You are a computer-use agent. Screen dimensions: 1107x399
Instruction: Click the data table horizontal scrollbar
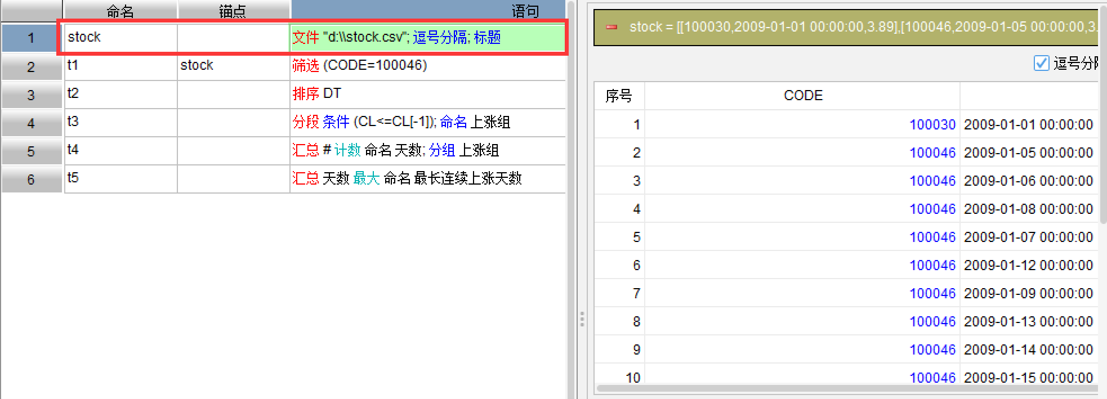(847, 388)
